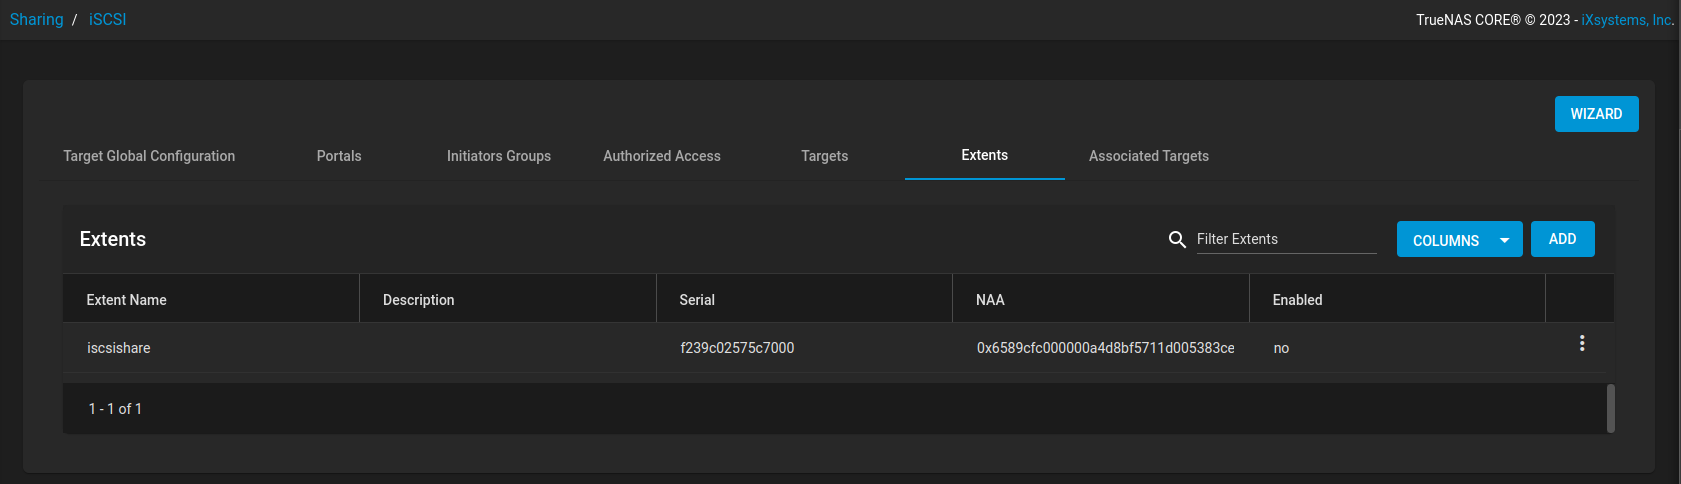Image resolution: width=1681 pixels, height=484 pixels.
Task: Select the Authorized Access tab
Action: point(661,156)
